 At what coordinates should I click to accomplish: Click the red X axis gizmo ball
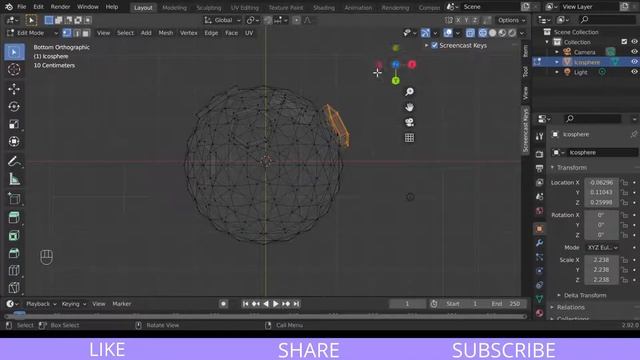[x=412, y=64]
